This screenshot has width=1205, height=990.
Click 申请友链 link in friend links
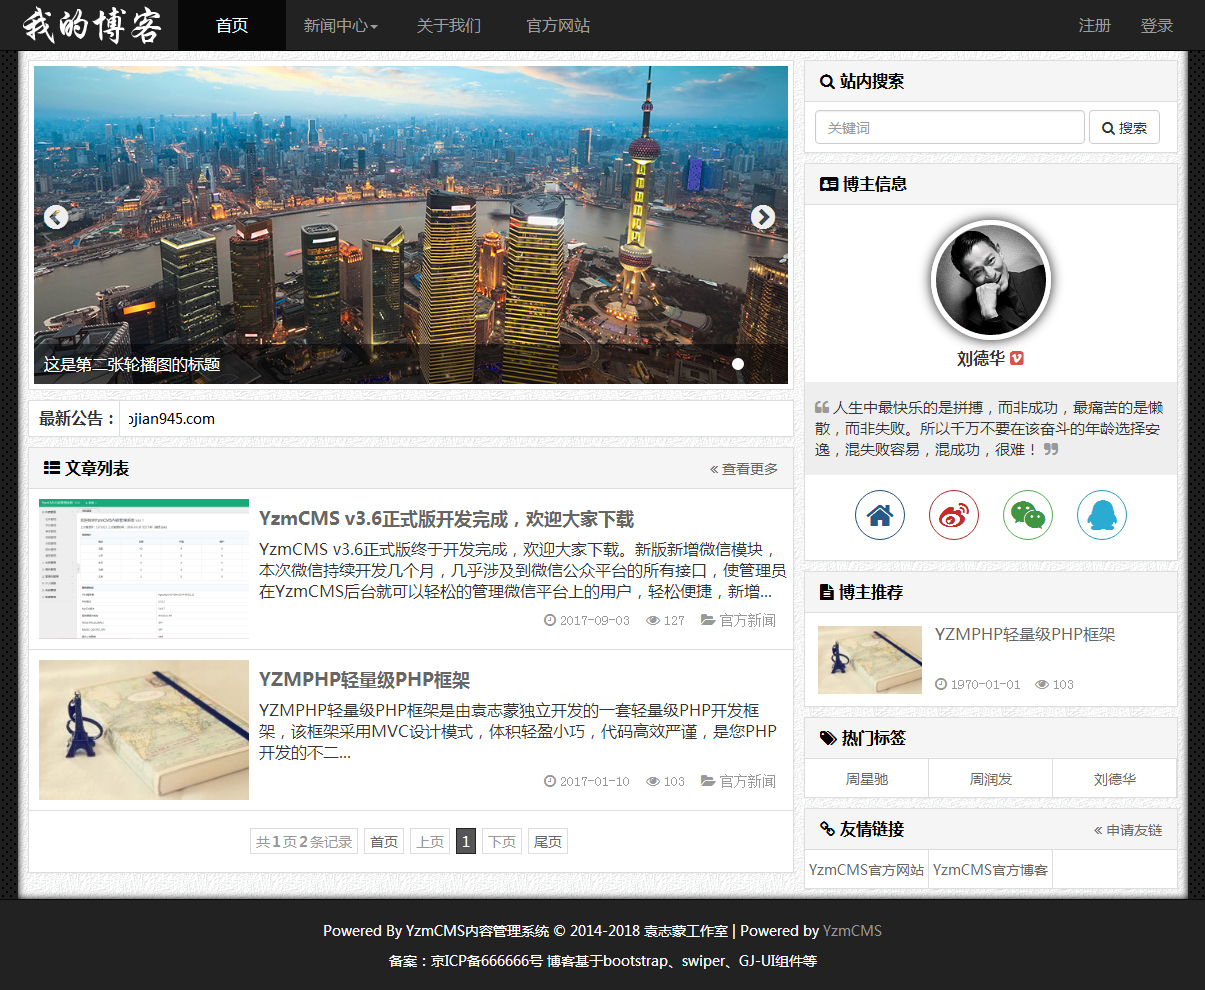point(1128,830)
